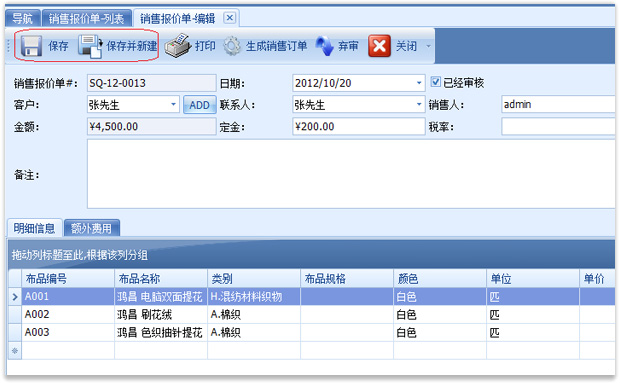This screenshot has width=620, height=383.
Task: Switch to the 销售报价单-列表 tab
Action: point(87,18)
